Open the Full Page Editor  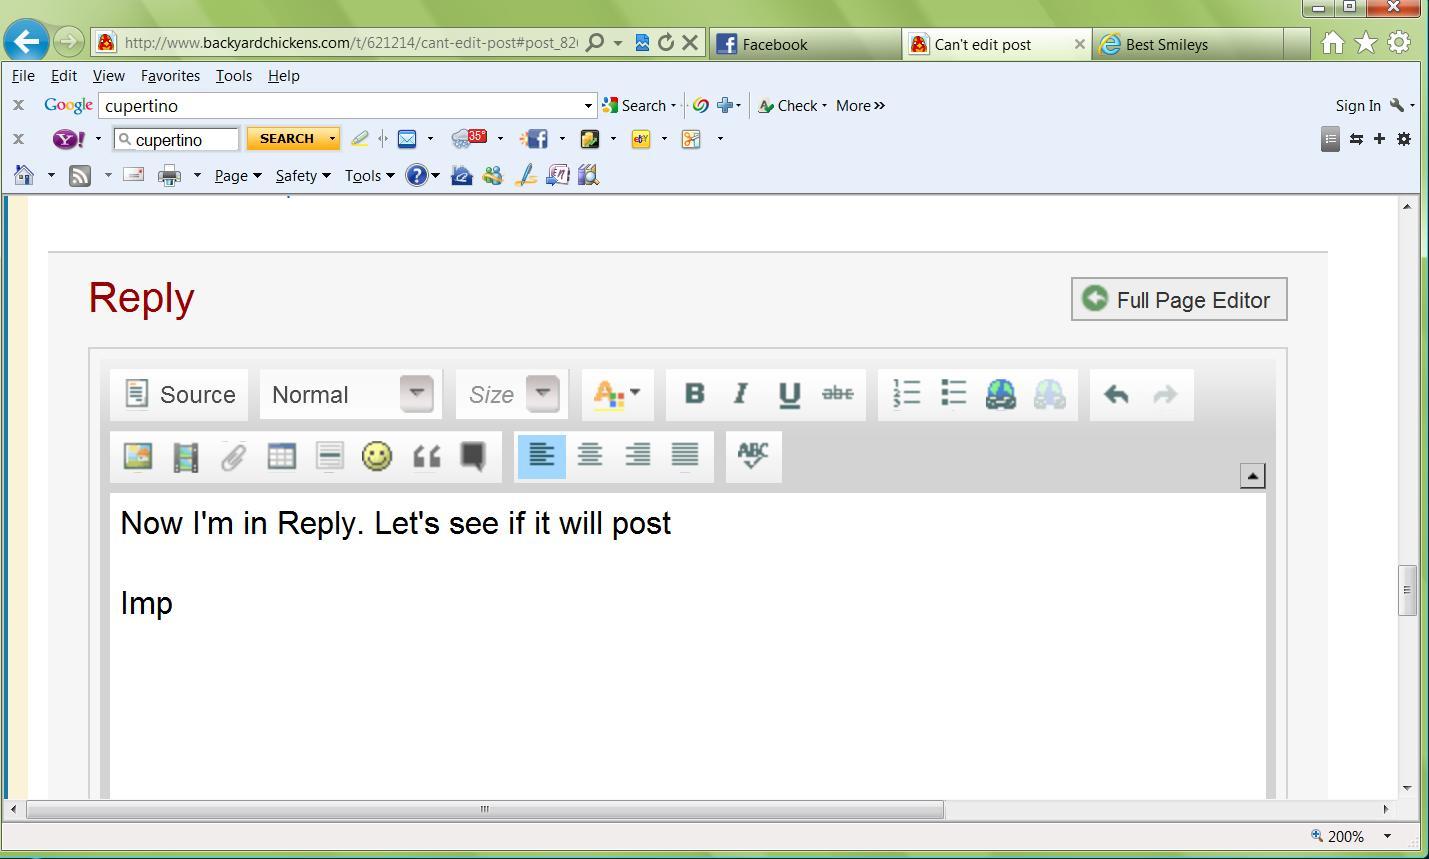tap(1178, 300)
